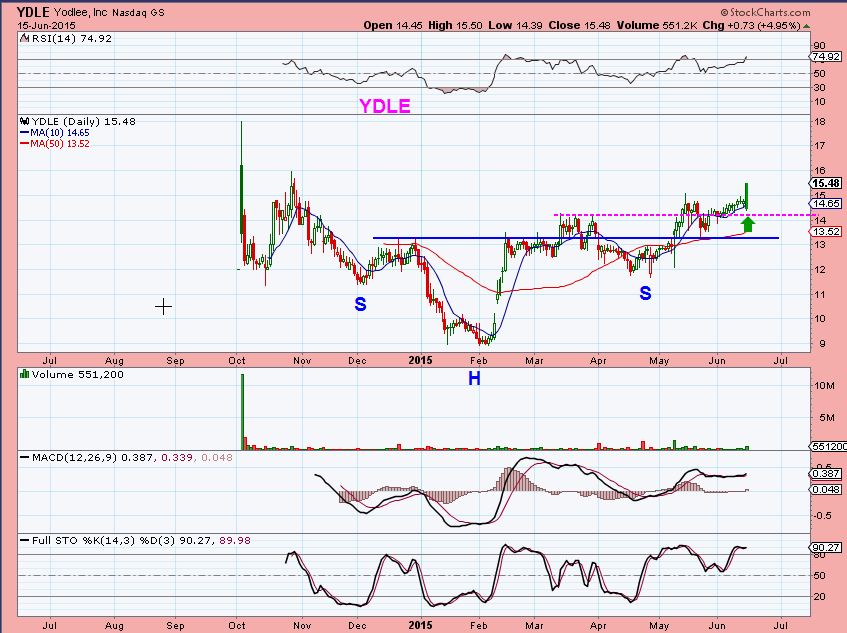The image size is (847, 633).
Task: Click the 'Close 15.48' header value
Action: [x=579, y=25]
